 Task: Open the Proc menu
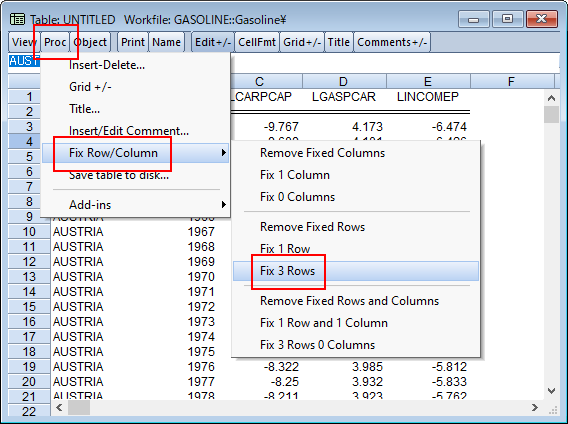pos(55,42)
